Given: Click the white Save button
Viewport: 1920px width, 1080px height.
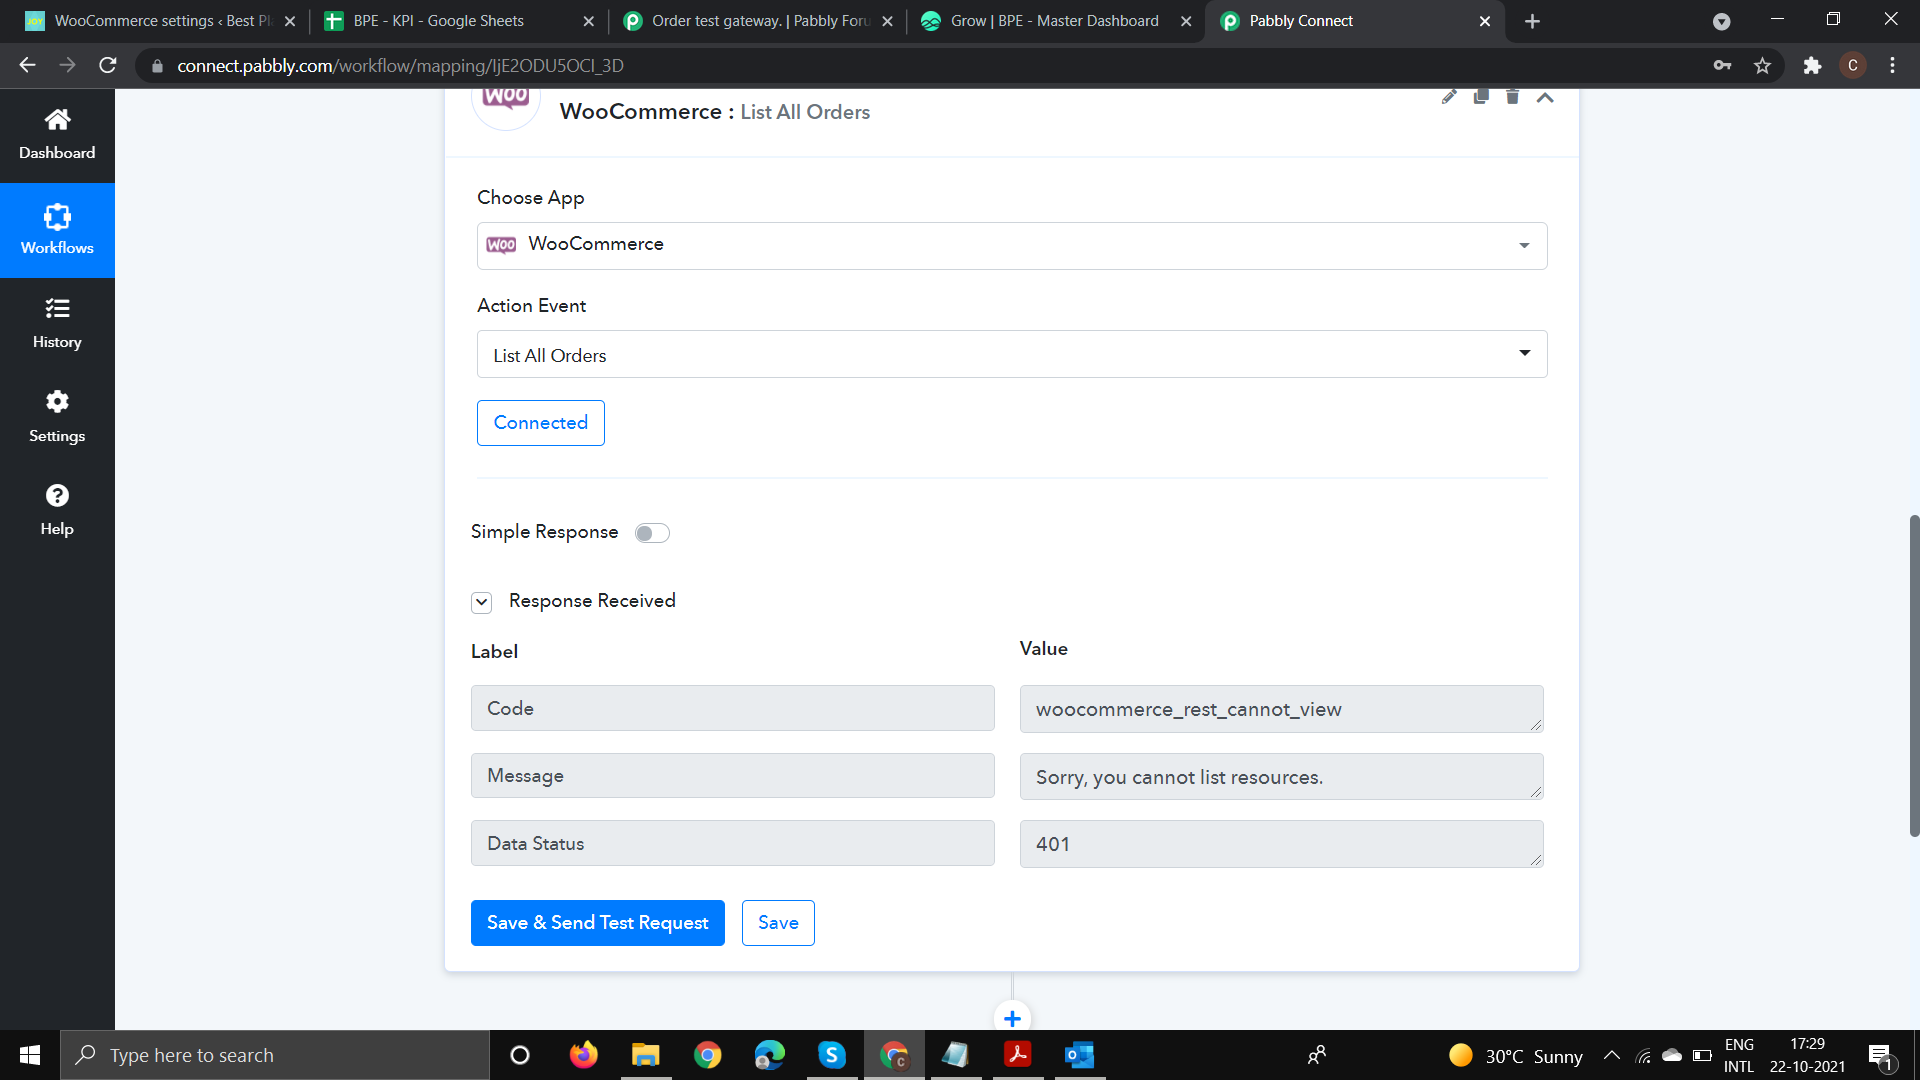Looking at the screenshot, I should tap(778, 923).
